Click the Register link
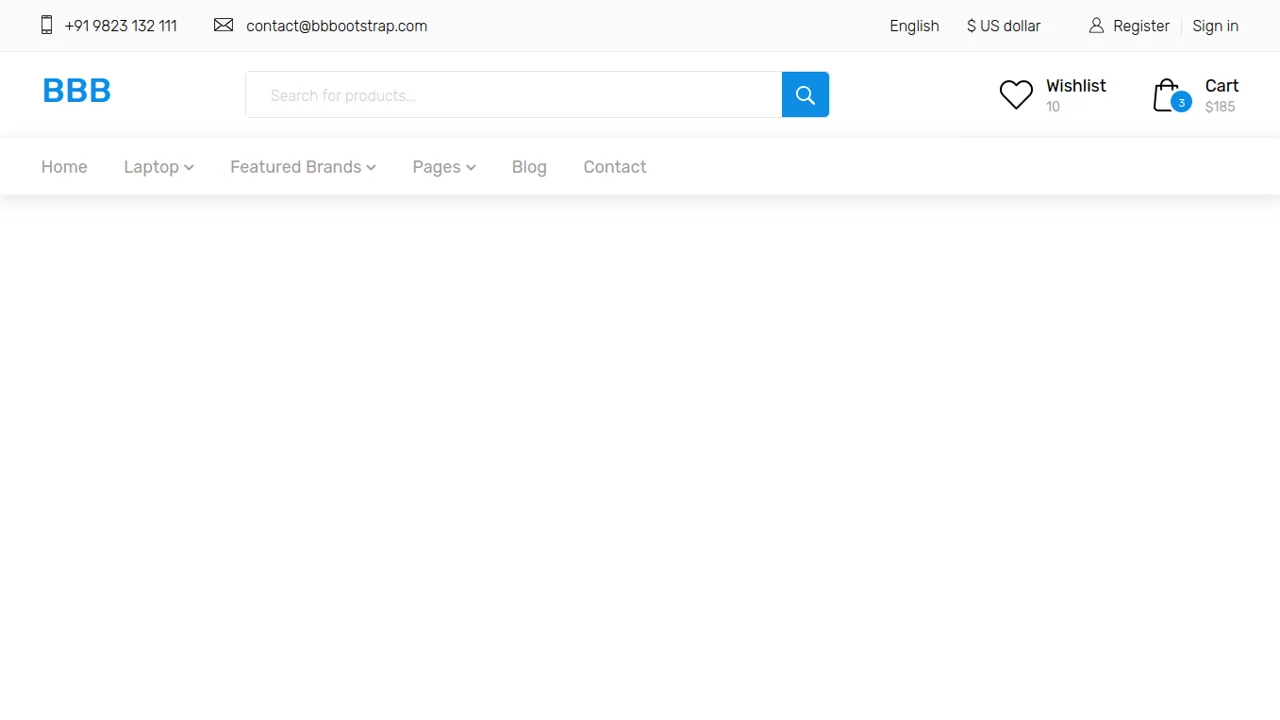Screen dimensions: 1280x720 coord(1141,25)
